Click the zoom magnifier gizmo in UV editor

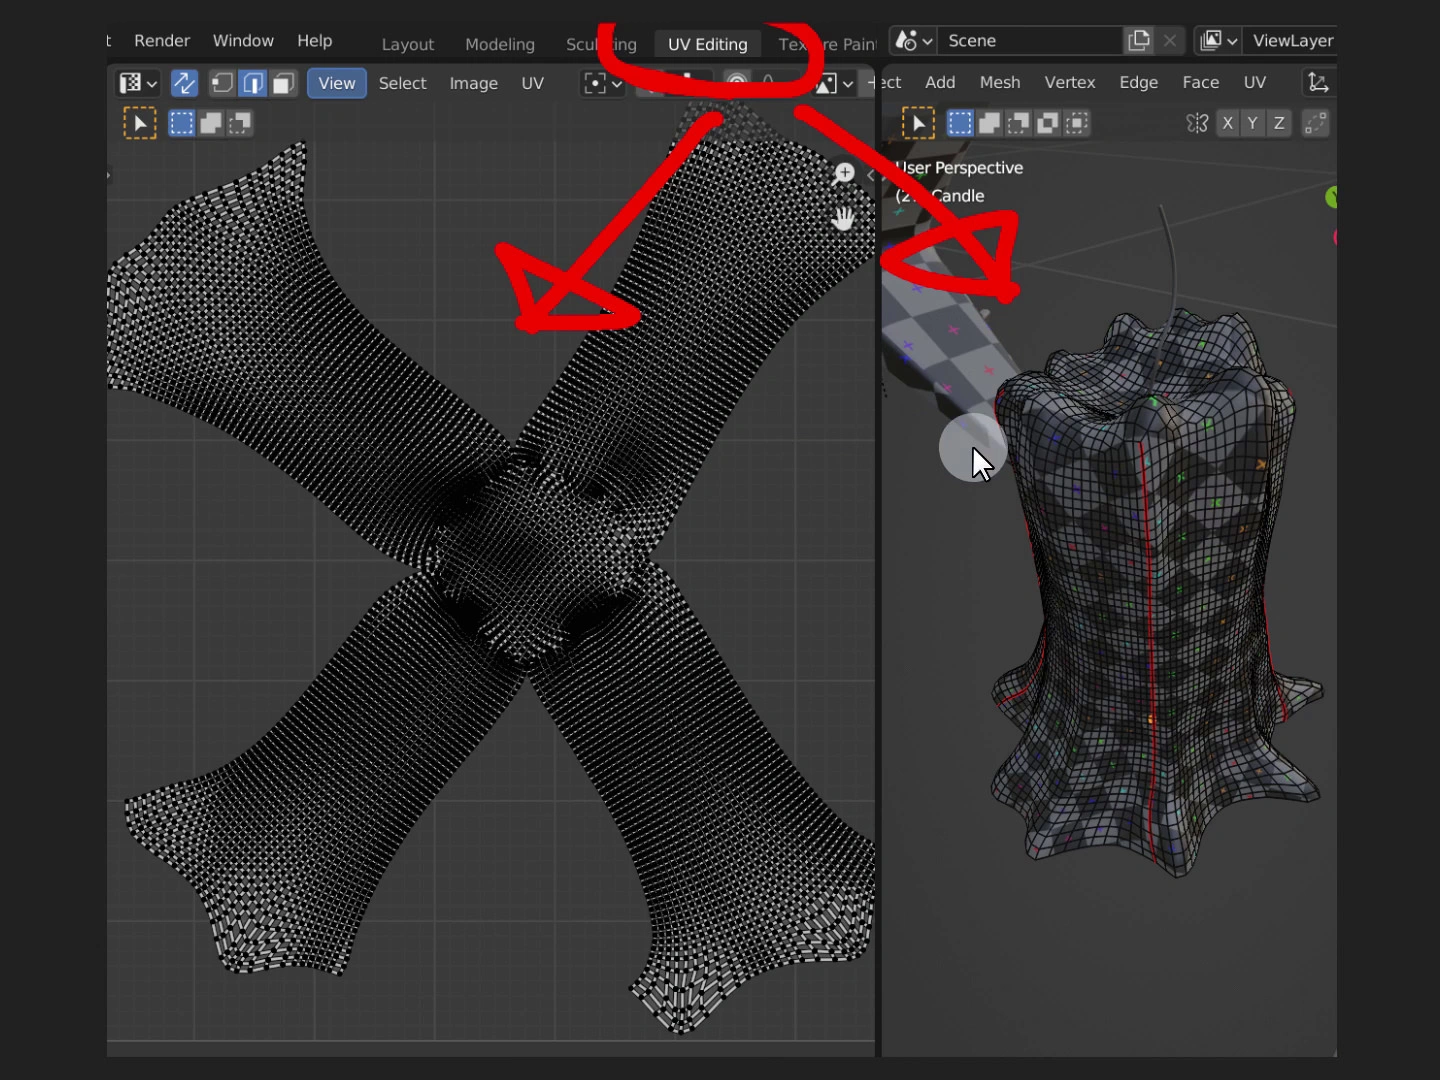844,174
